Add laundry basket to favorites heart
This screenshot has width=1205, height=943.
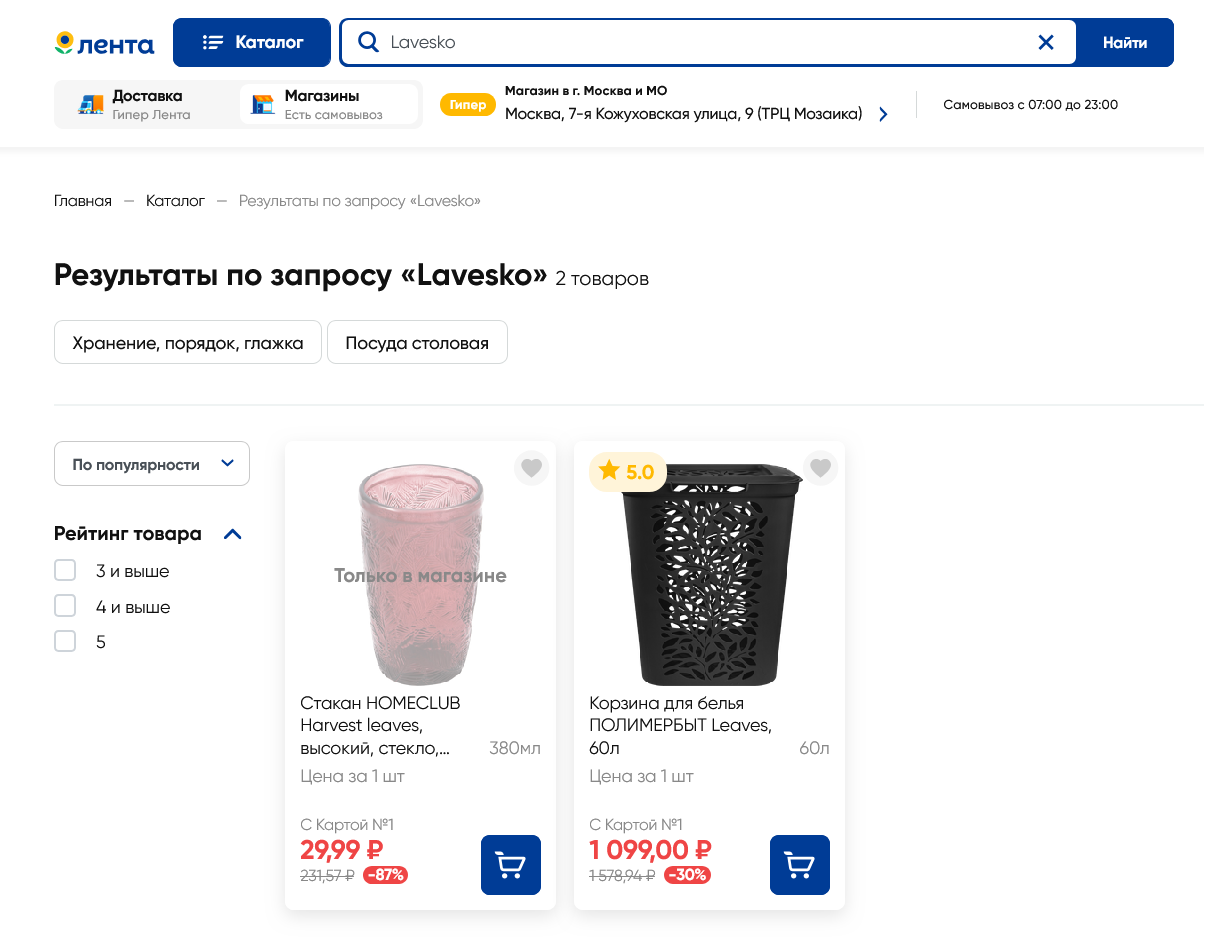[x=820, y=467]
